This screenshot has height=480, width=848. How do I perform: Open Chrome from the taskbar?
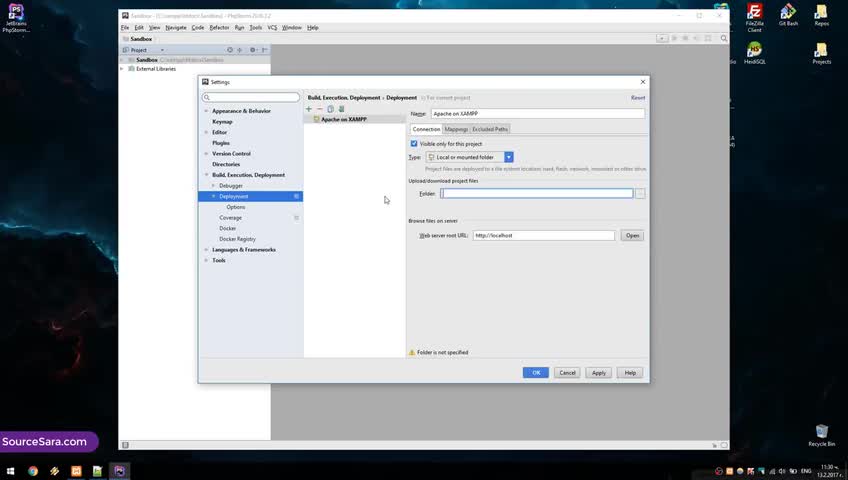(33, 471)
